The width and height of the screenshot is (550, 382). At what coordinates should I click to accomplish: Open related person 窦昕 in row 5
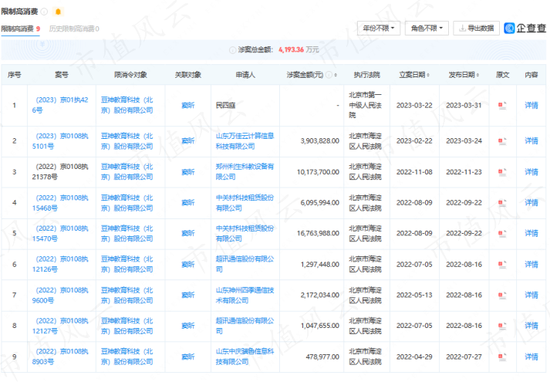[188, 233]
